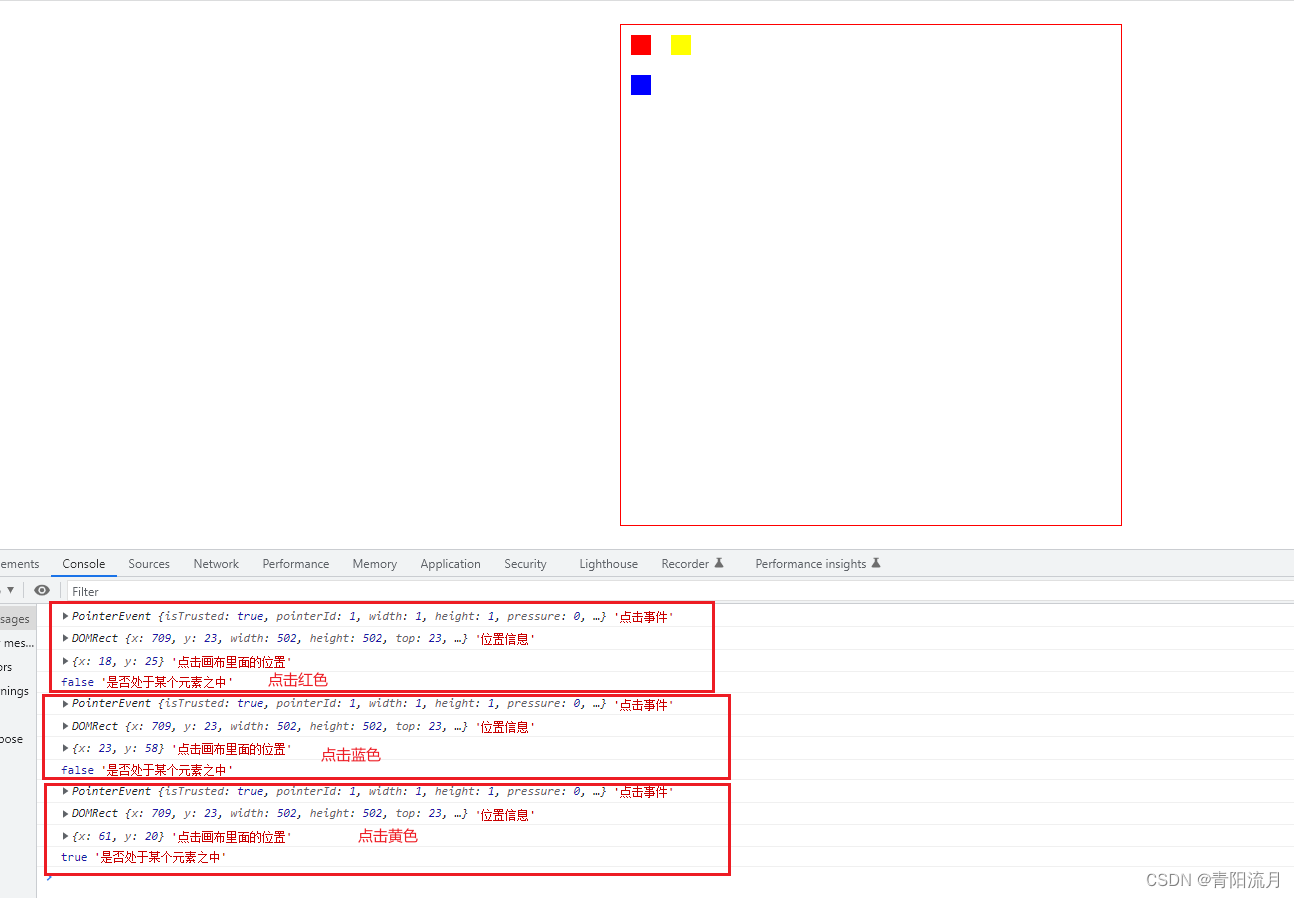The height and width of the screenshot is (898, 1294).
Task: Switch to the Memory tab
Action: [374, 563]
